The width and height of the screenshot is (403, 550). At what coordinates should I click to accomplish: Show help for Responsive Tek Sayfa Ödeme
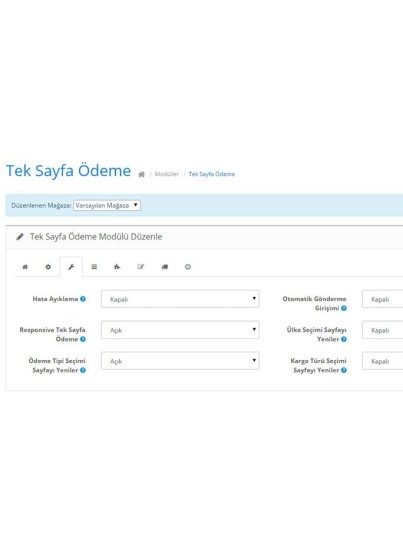coord(83,339)
